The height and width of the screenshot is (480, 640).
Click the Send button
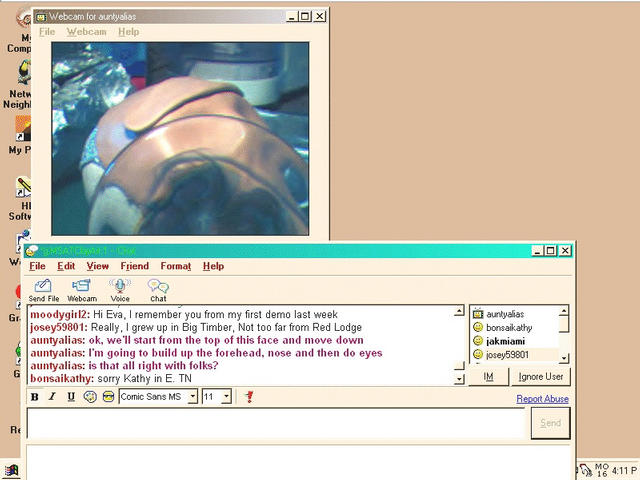[550, 423]
